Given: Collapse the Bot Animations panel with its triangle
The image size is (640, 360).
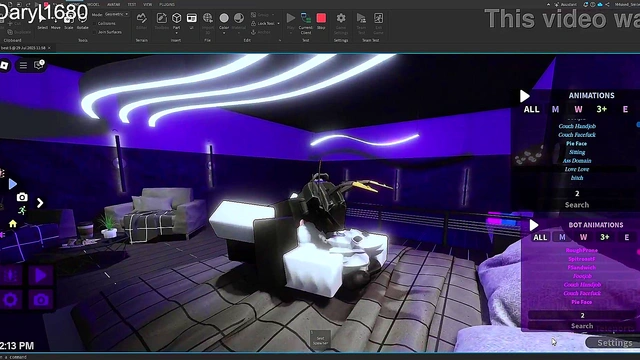Looking at the screenshot, I should click(533, 225).
